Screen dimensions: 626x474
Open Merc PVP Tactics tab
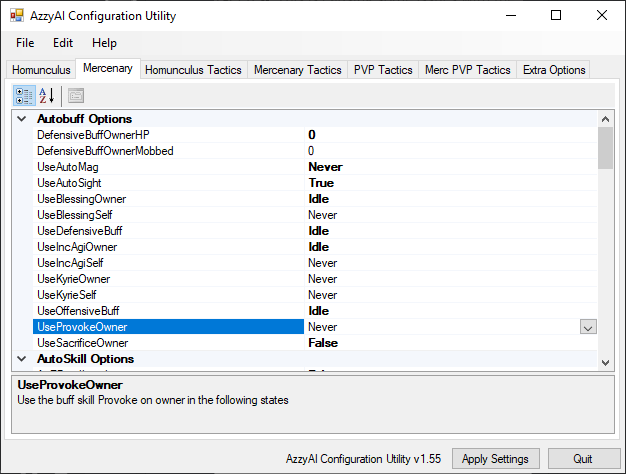pyautogui.click(x=468, y=70)
